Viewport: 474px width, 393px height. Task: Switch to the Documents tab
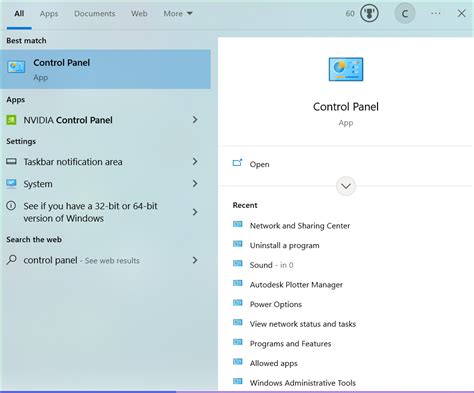pos(95,14)
